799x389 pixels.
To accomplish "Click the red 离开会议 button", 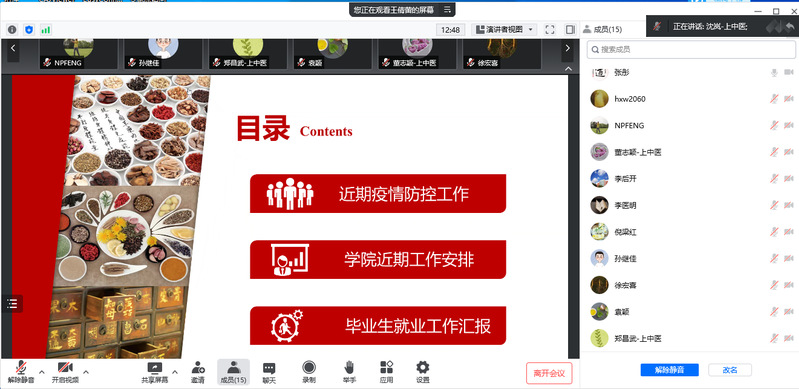I will (549, 373).
